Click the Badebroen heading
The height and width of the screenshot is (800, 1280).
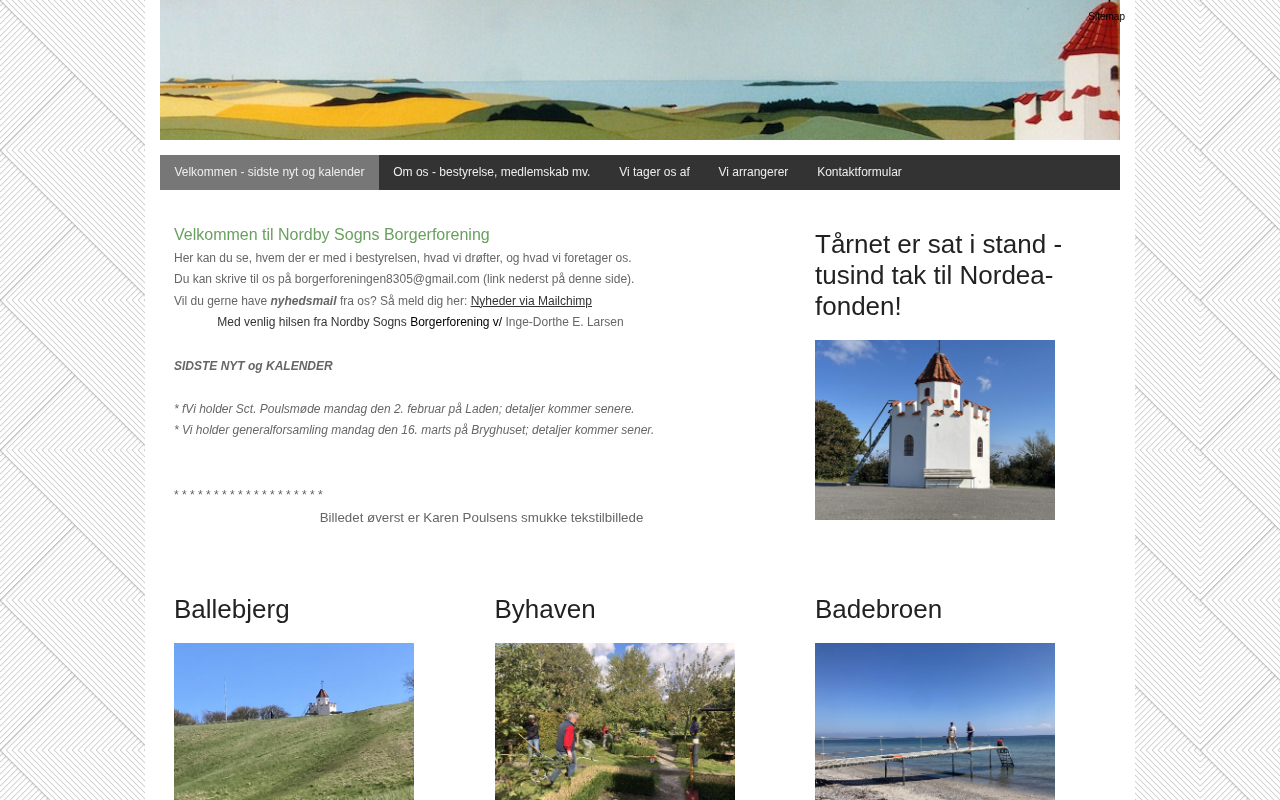[878, 609]
